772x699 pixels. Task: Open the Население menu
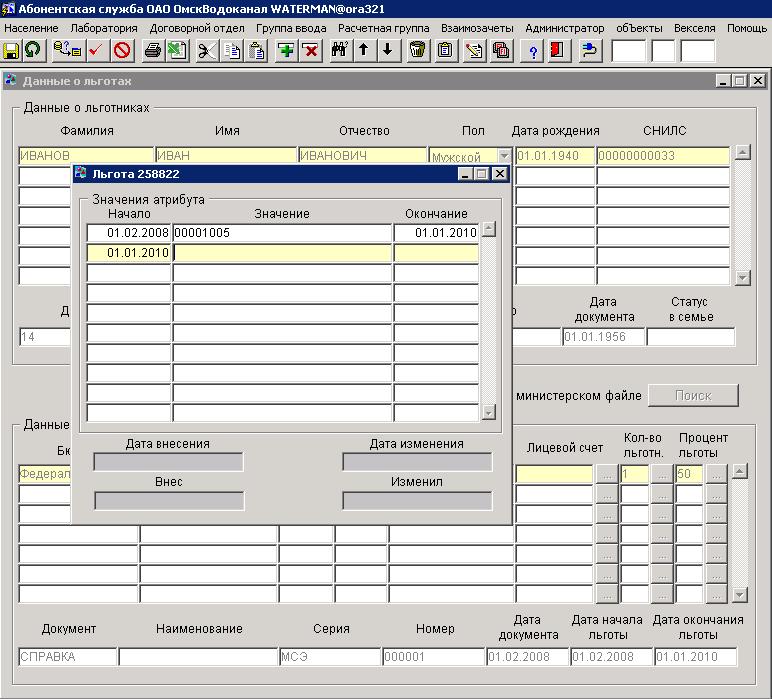click(31, 28)
